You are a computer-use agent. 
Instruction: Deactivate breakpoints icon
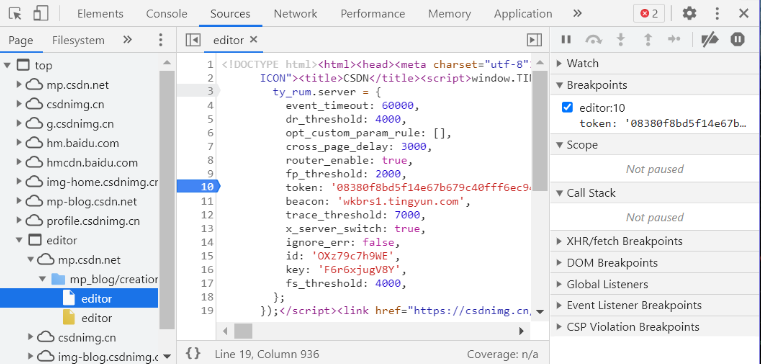click(x=710, y=40)
